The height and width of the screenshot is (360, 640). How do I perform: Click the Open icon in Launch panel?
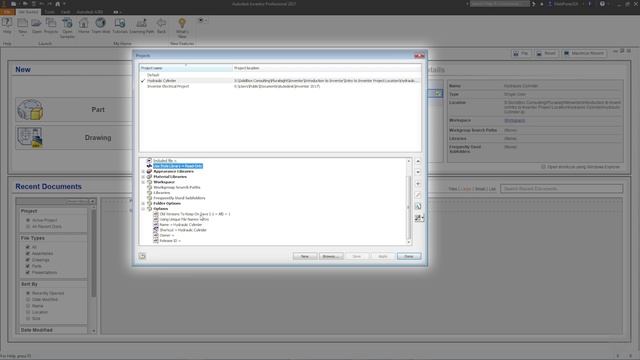click(x=36, y=24)
